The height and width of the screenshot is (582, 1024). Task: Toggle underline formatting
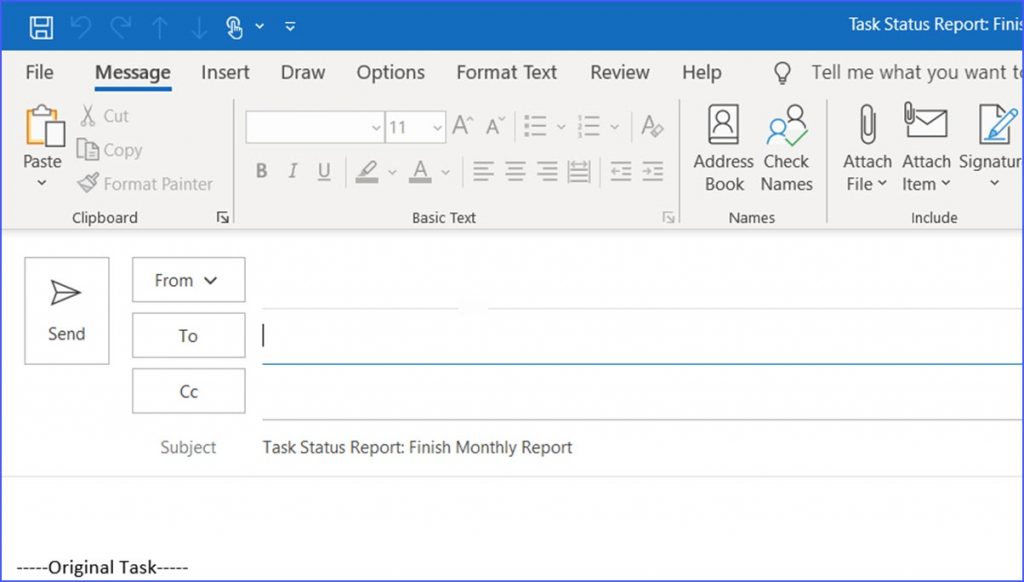pyautogui.click(x=322, y=171)
